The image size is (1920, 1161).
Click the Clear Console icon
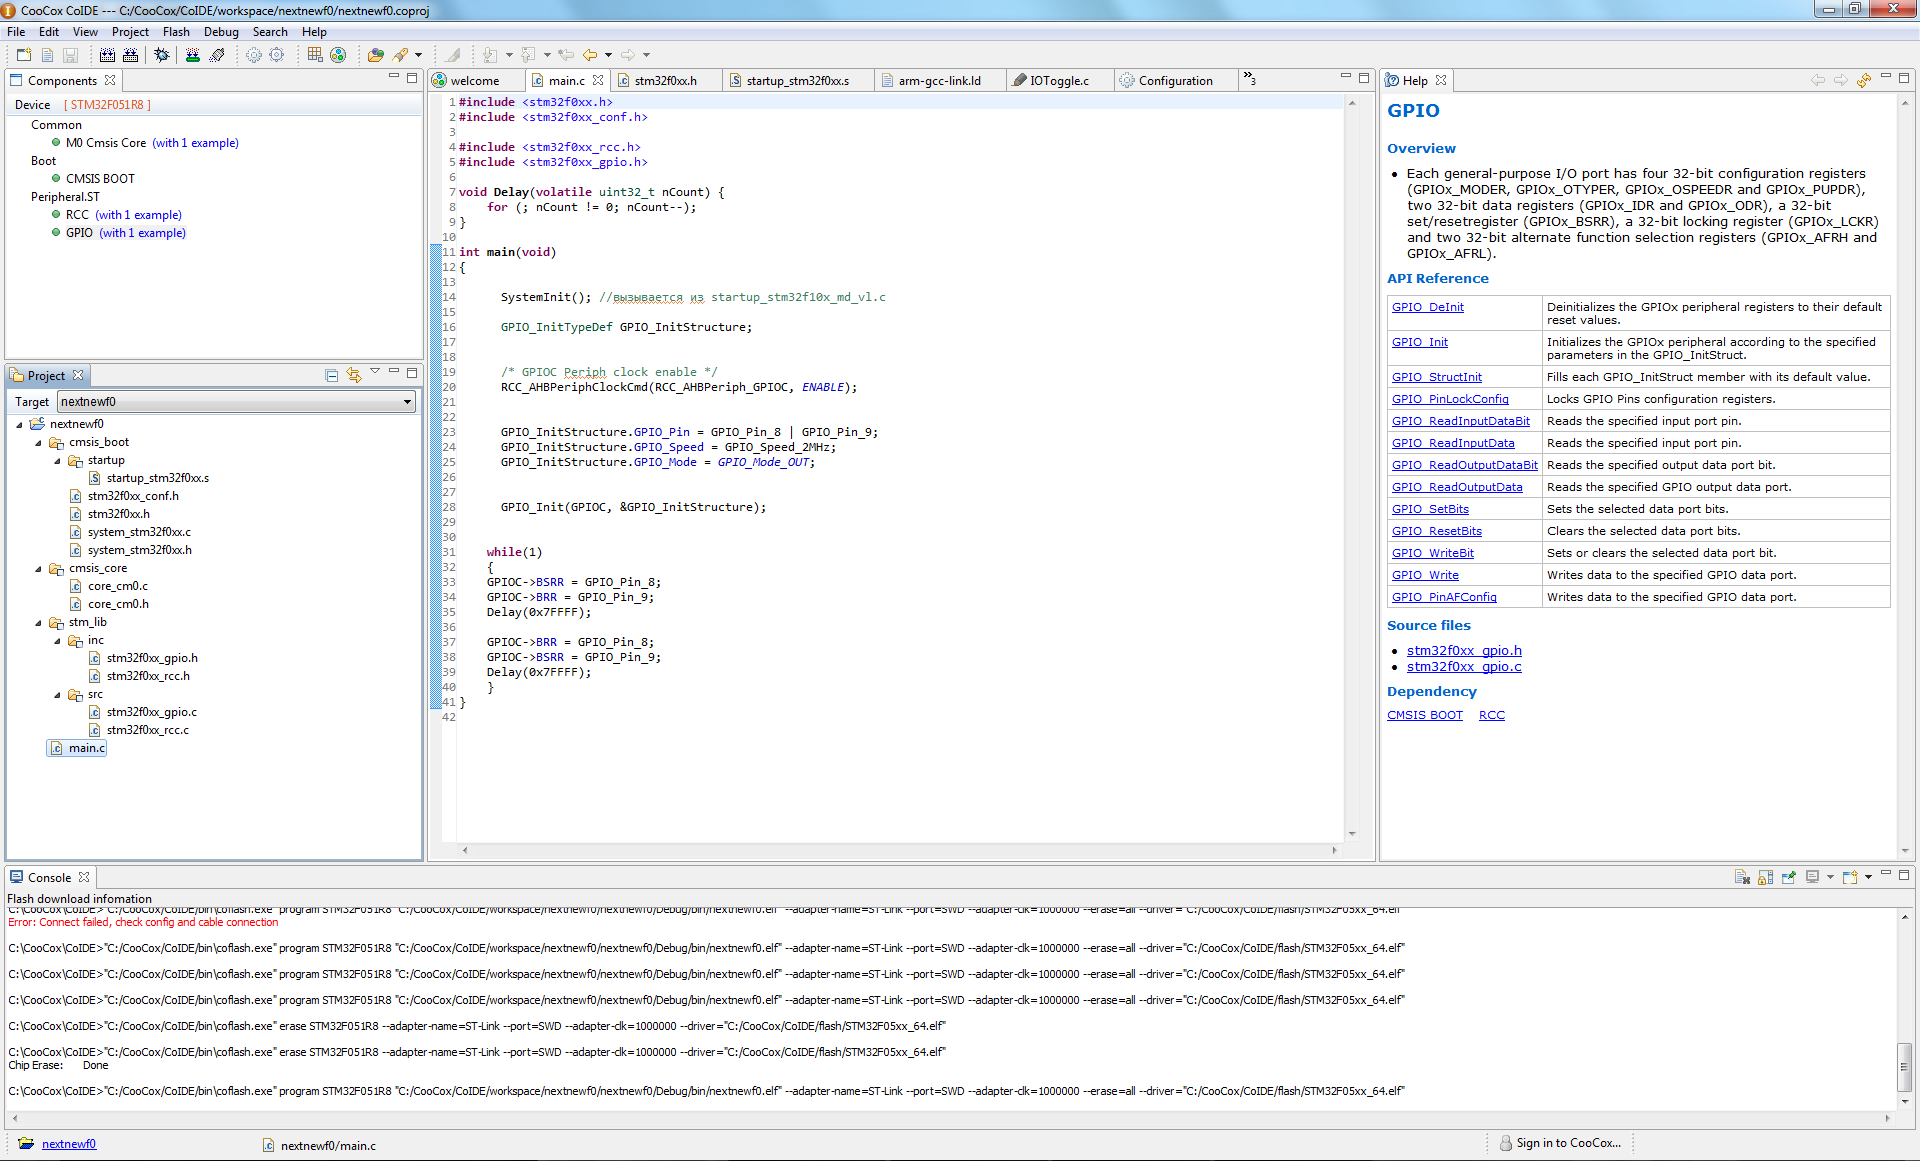pyautogui.click(x=1742, y=877)
